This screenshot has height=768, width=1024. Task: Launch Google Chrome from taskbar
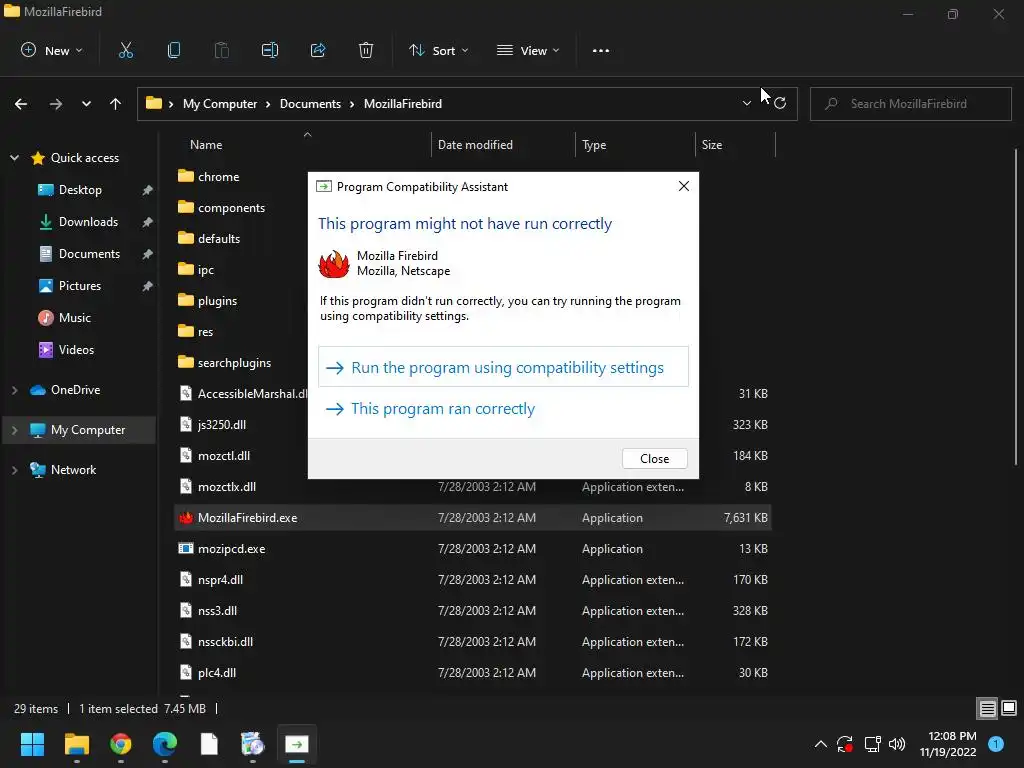tap(120, 744)
